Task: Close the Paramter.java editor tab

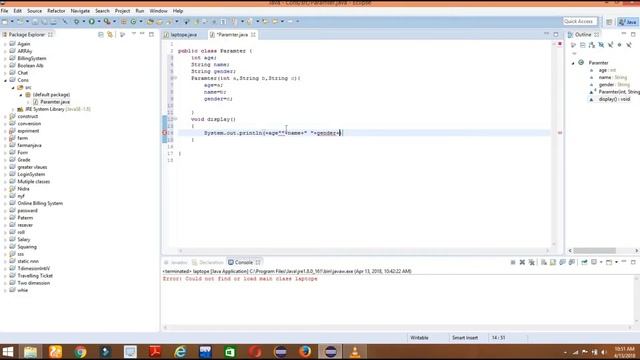Action: [253, 35]
